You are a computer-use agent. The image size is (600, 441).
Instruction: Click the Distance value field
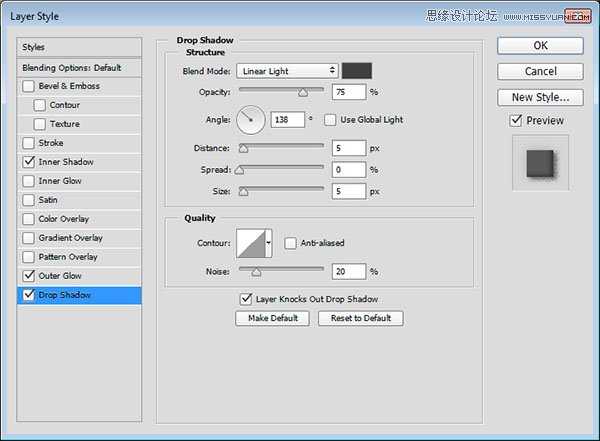click(349, 148)
